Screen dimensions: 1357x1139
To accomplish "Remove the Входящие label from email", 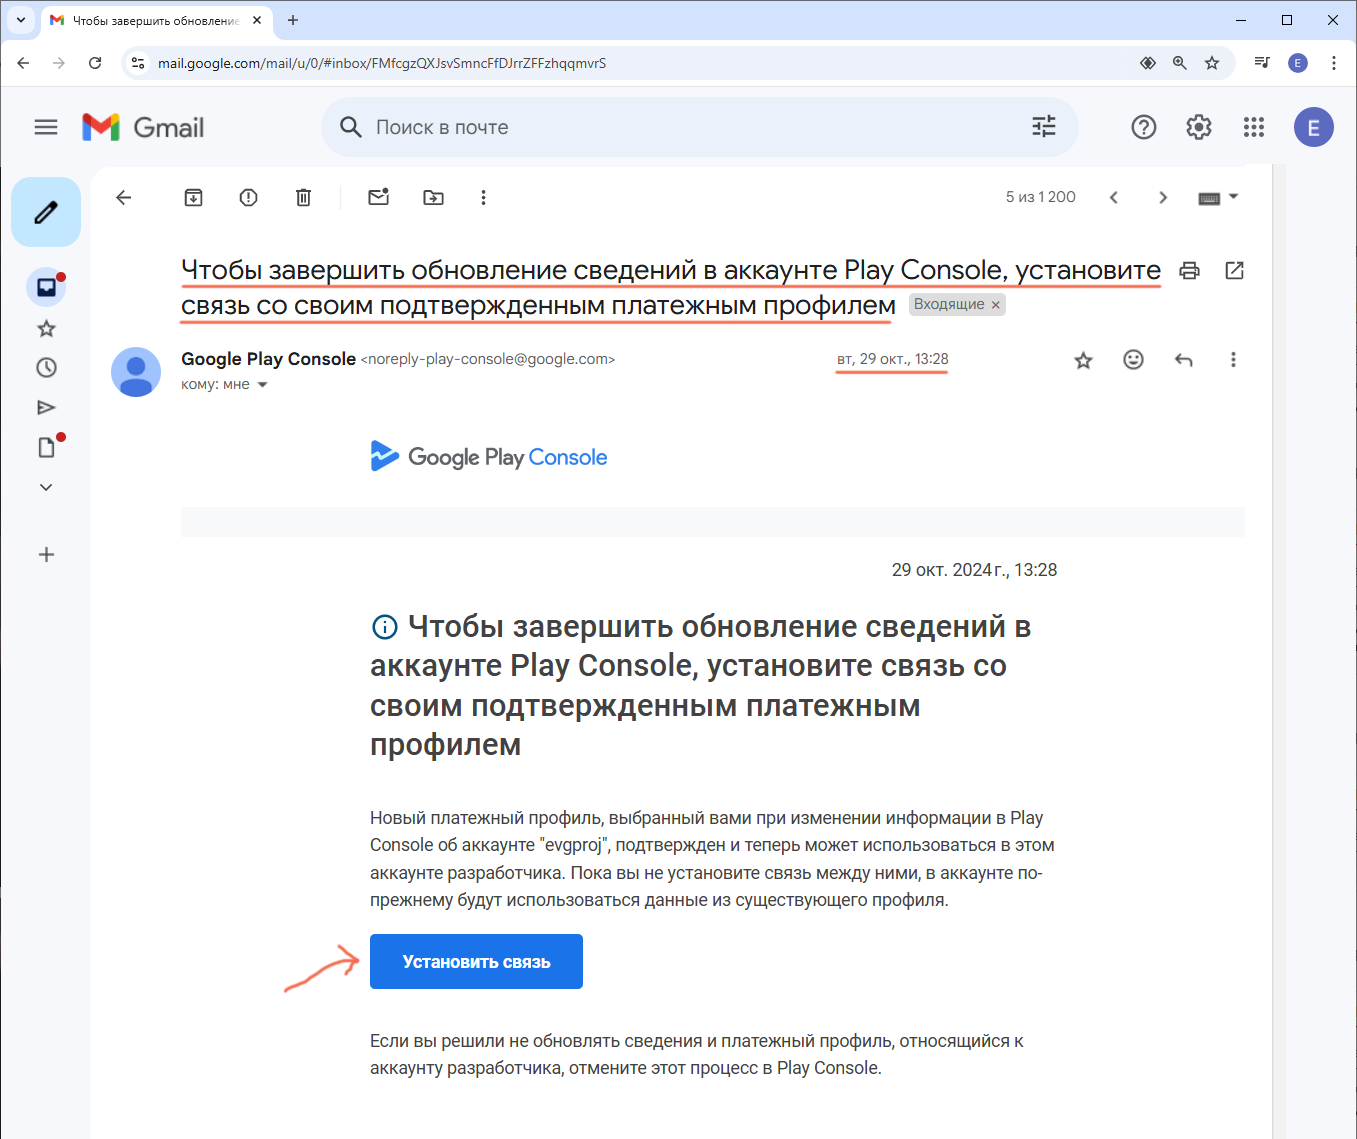I will coord(996,305).
